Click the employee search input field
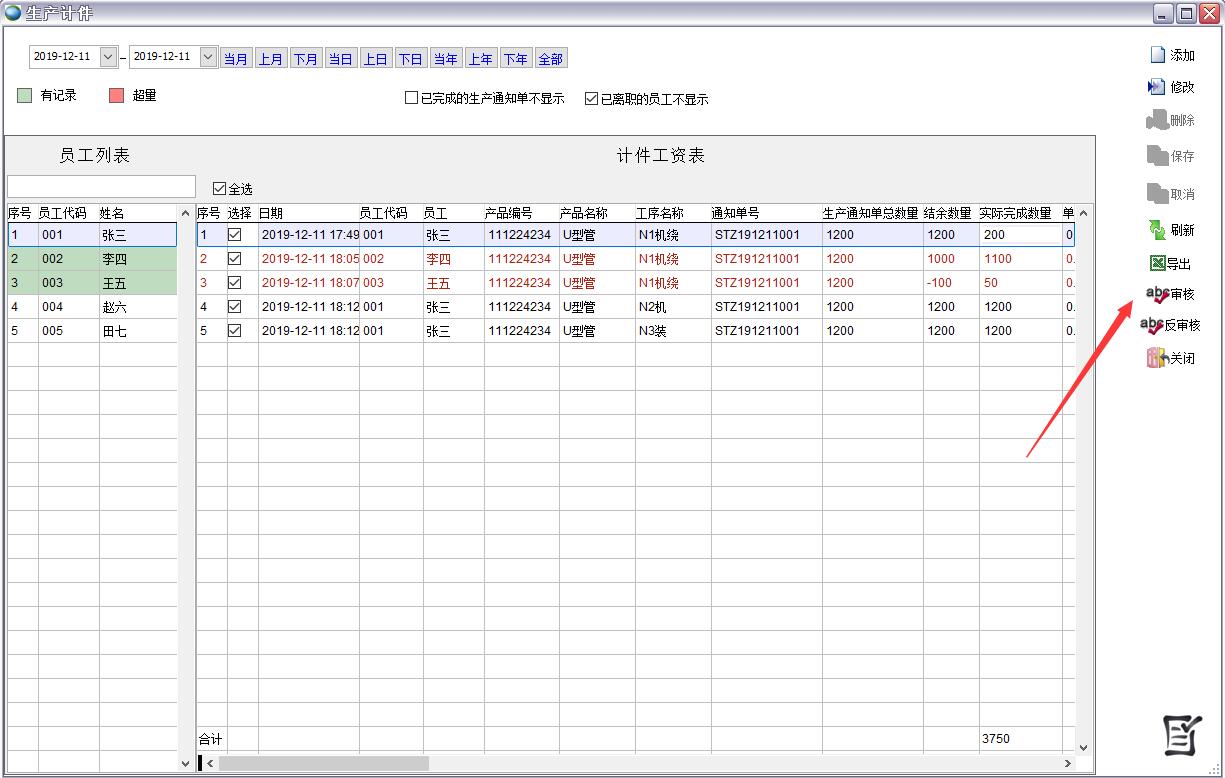This screenshot has height=778, width=1225. [101, 187]
